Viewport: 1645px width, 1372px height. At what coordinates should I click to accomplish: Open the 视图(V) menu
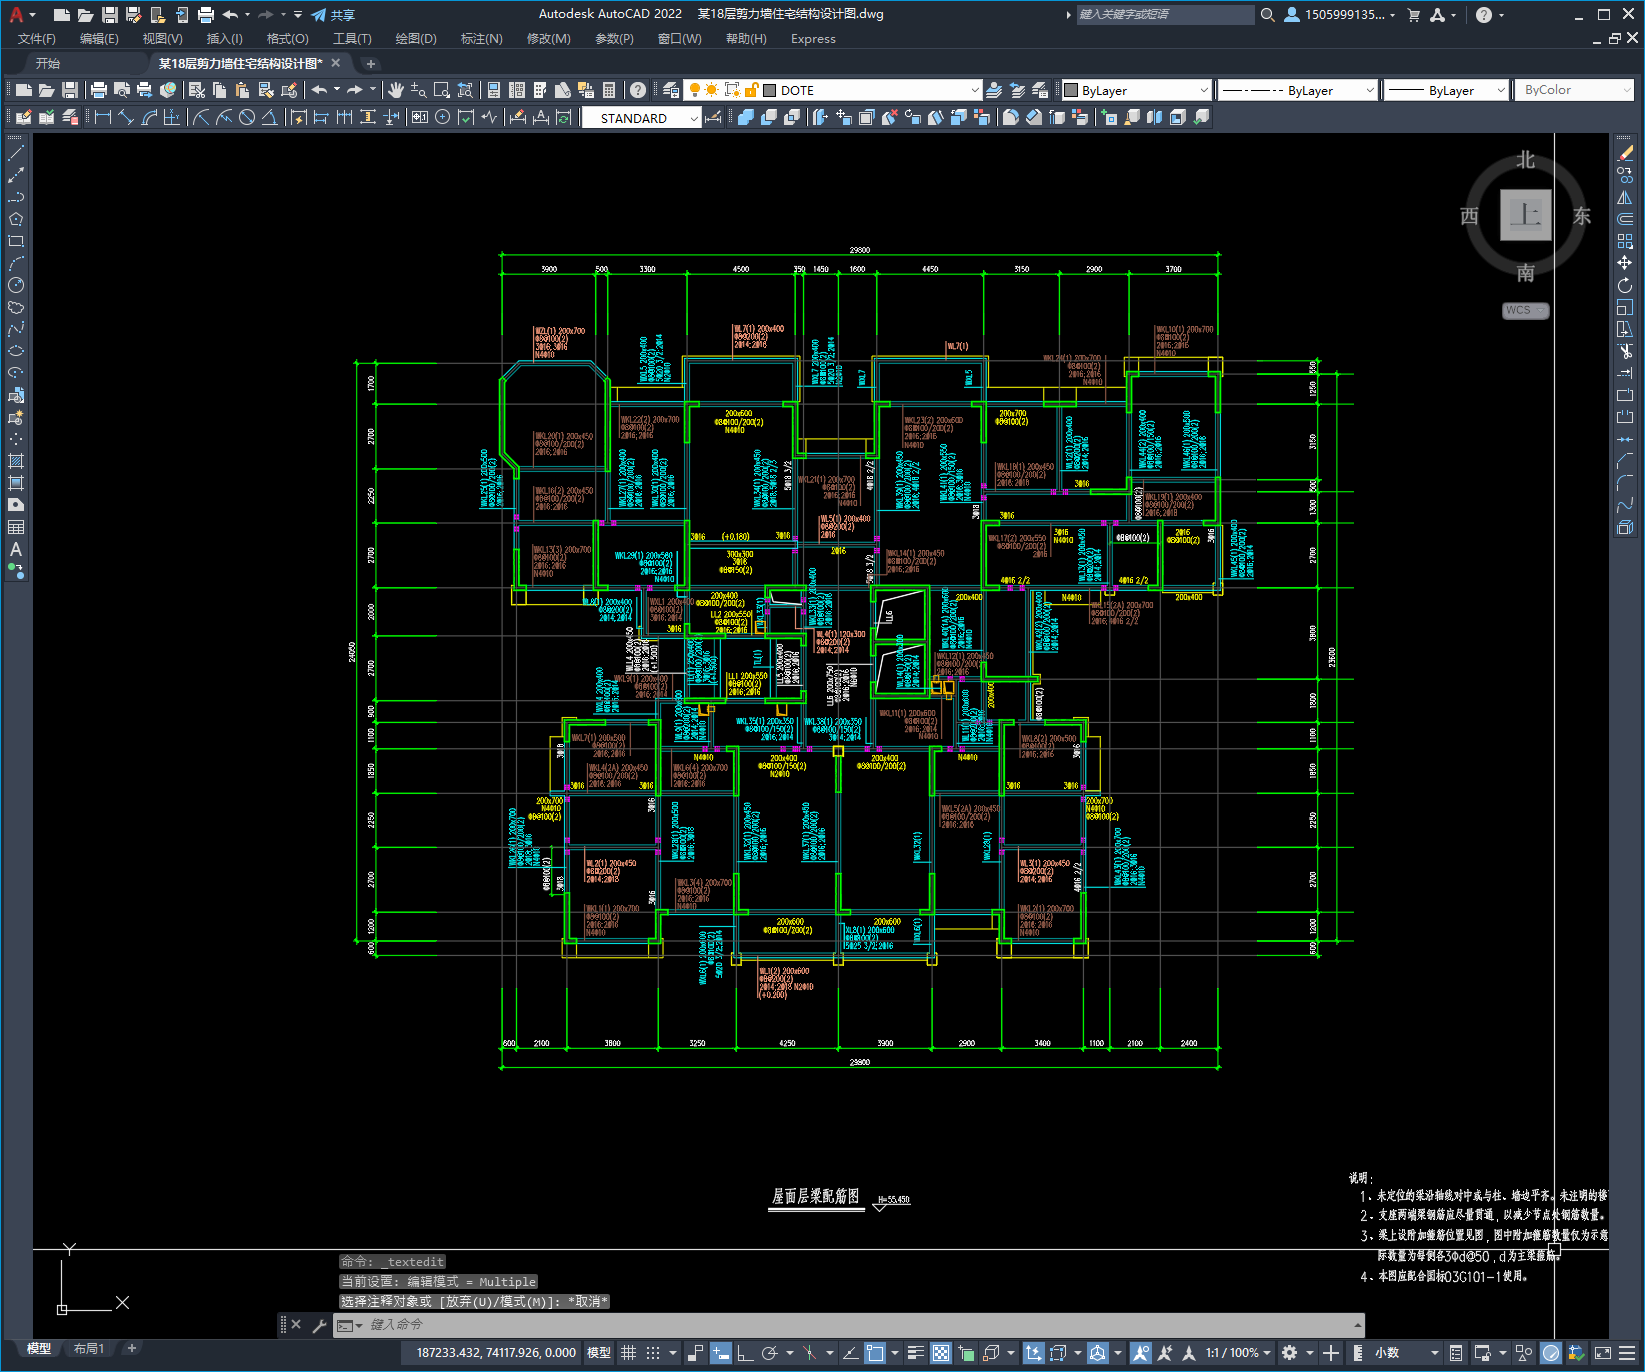coord(162,39)
